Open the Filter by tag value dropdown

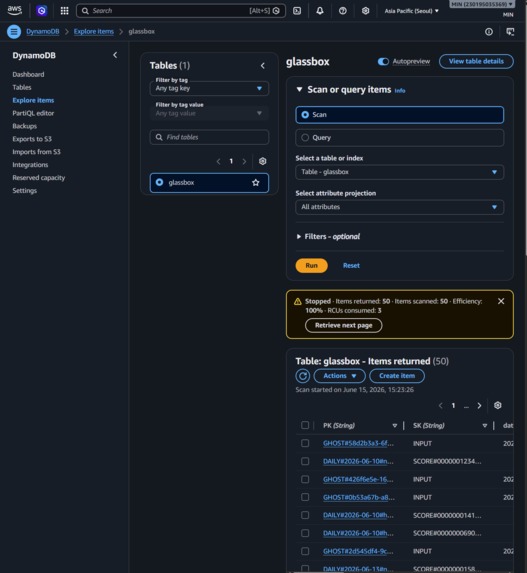pos(209,113)
